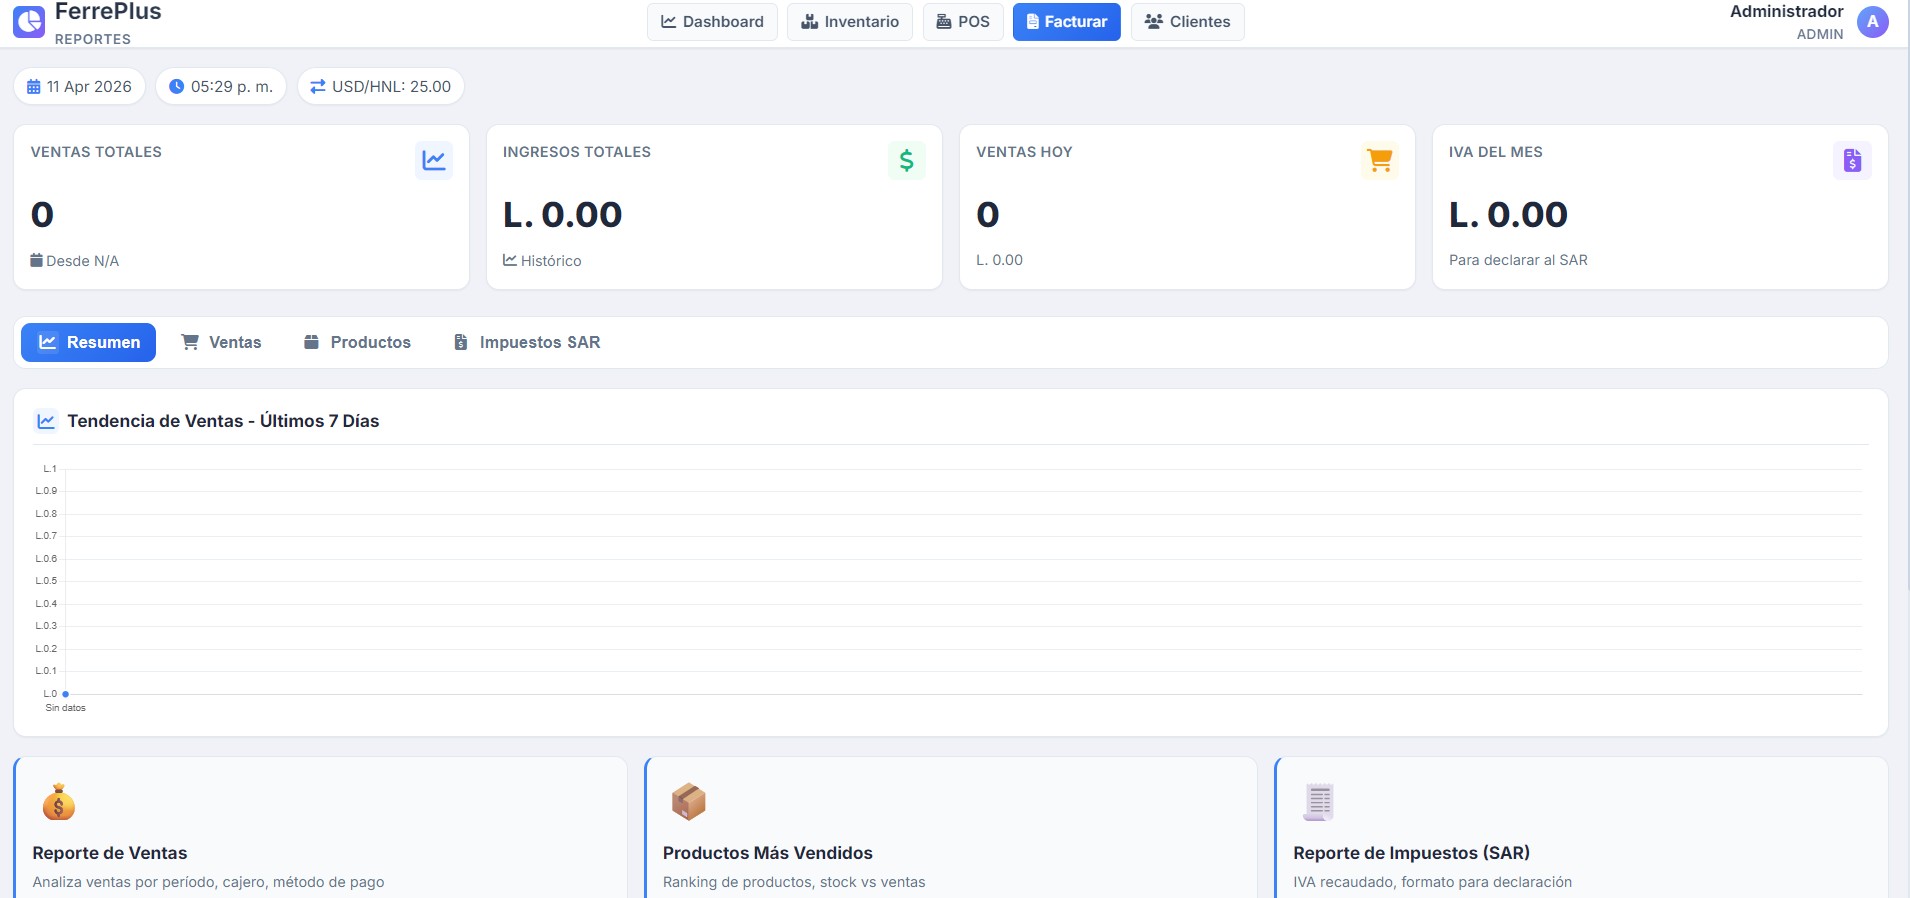
Task: Click the receipt icon for Reporte de Impuestos
Action: coord(1319,802)
